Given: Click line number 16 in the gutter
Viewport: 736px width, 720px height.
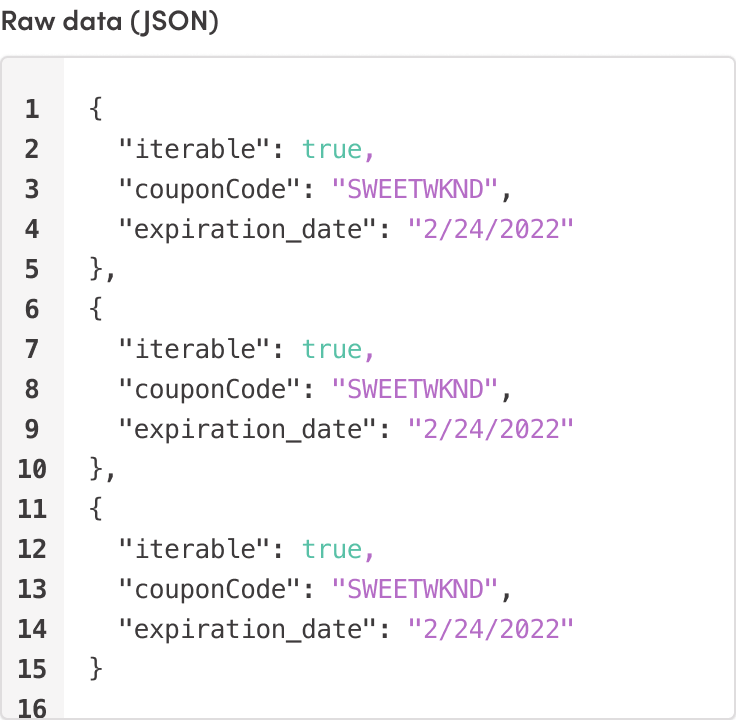Looking at the screenshot, I should pos(32,708).
